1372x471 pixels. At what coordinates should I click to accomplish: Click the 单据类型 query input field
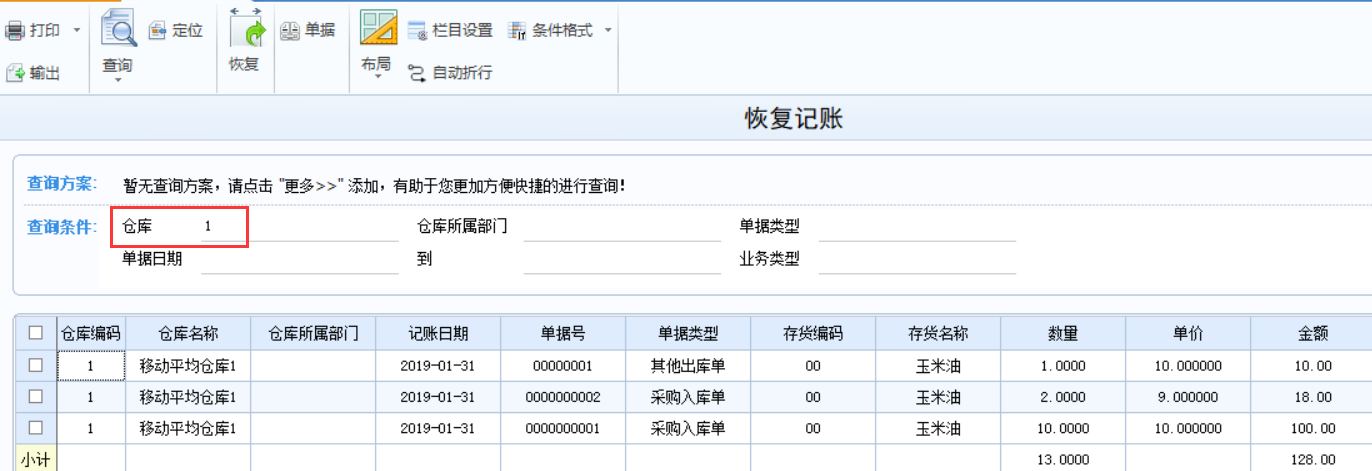(x=916, y=228)
